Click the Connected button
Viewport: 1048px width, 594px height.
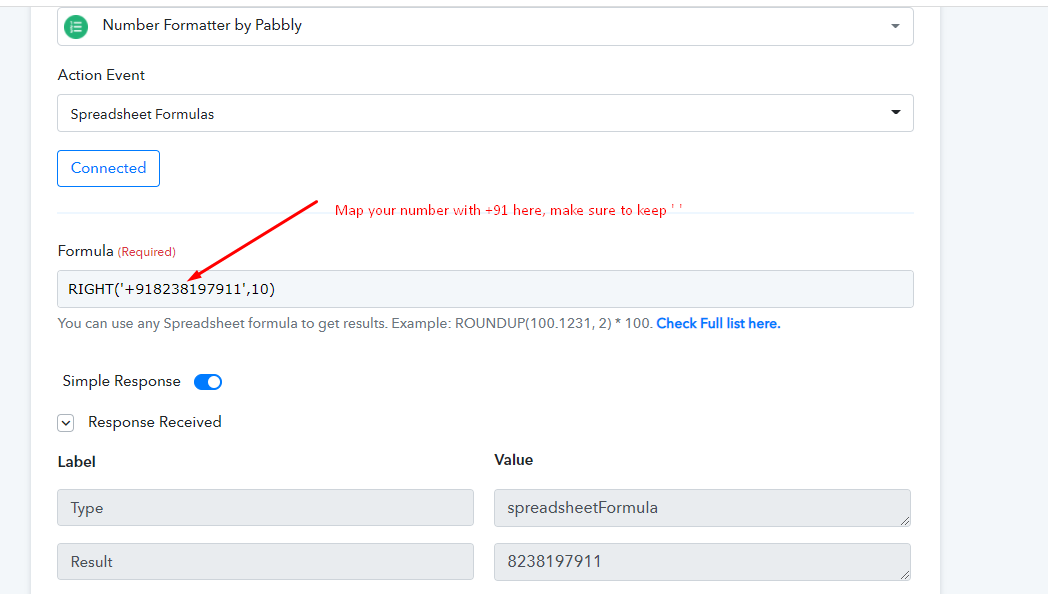pos(108,168)
